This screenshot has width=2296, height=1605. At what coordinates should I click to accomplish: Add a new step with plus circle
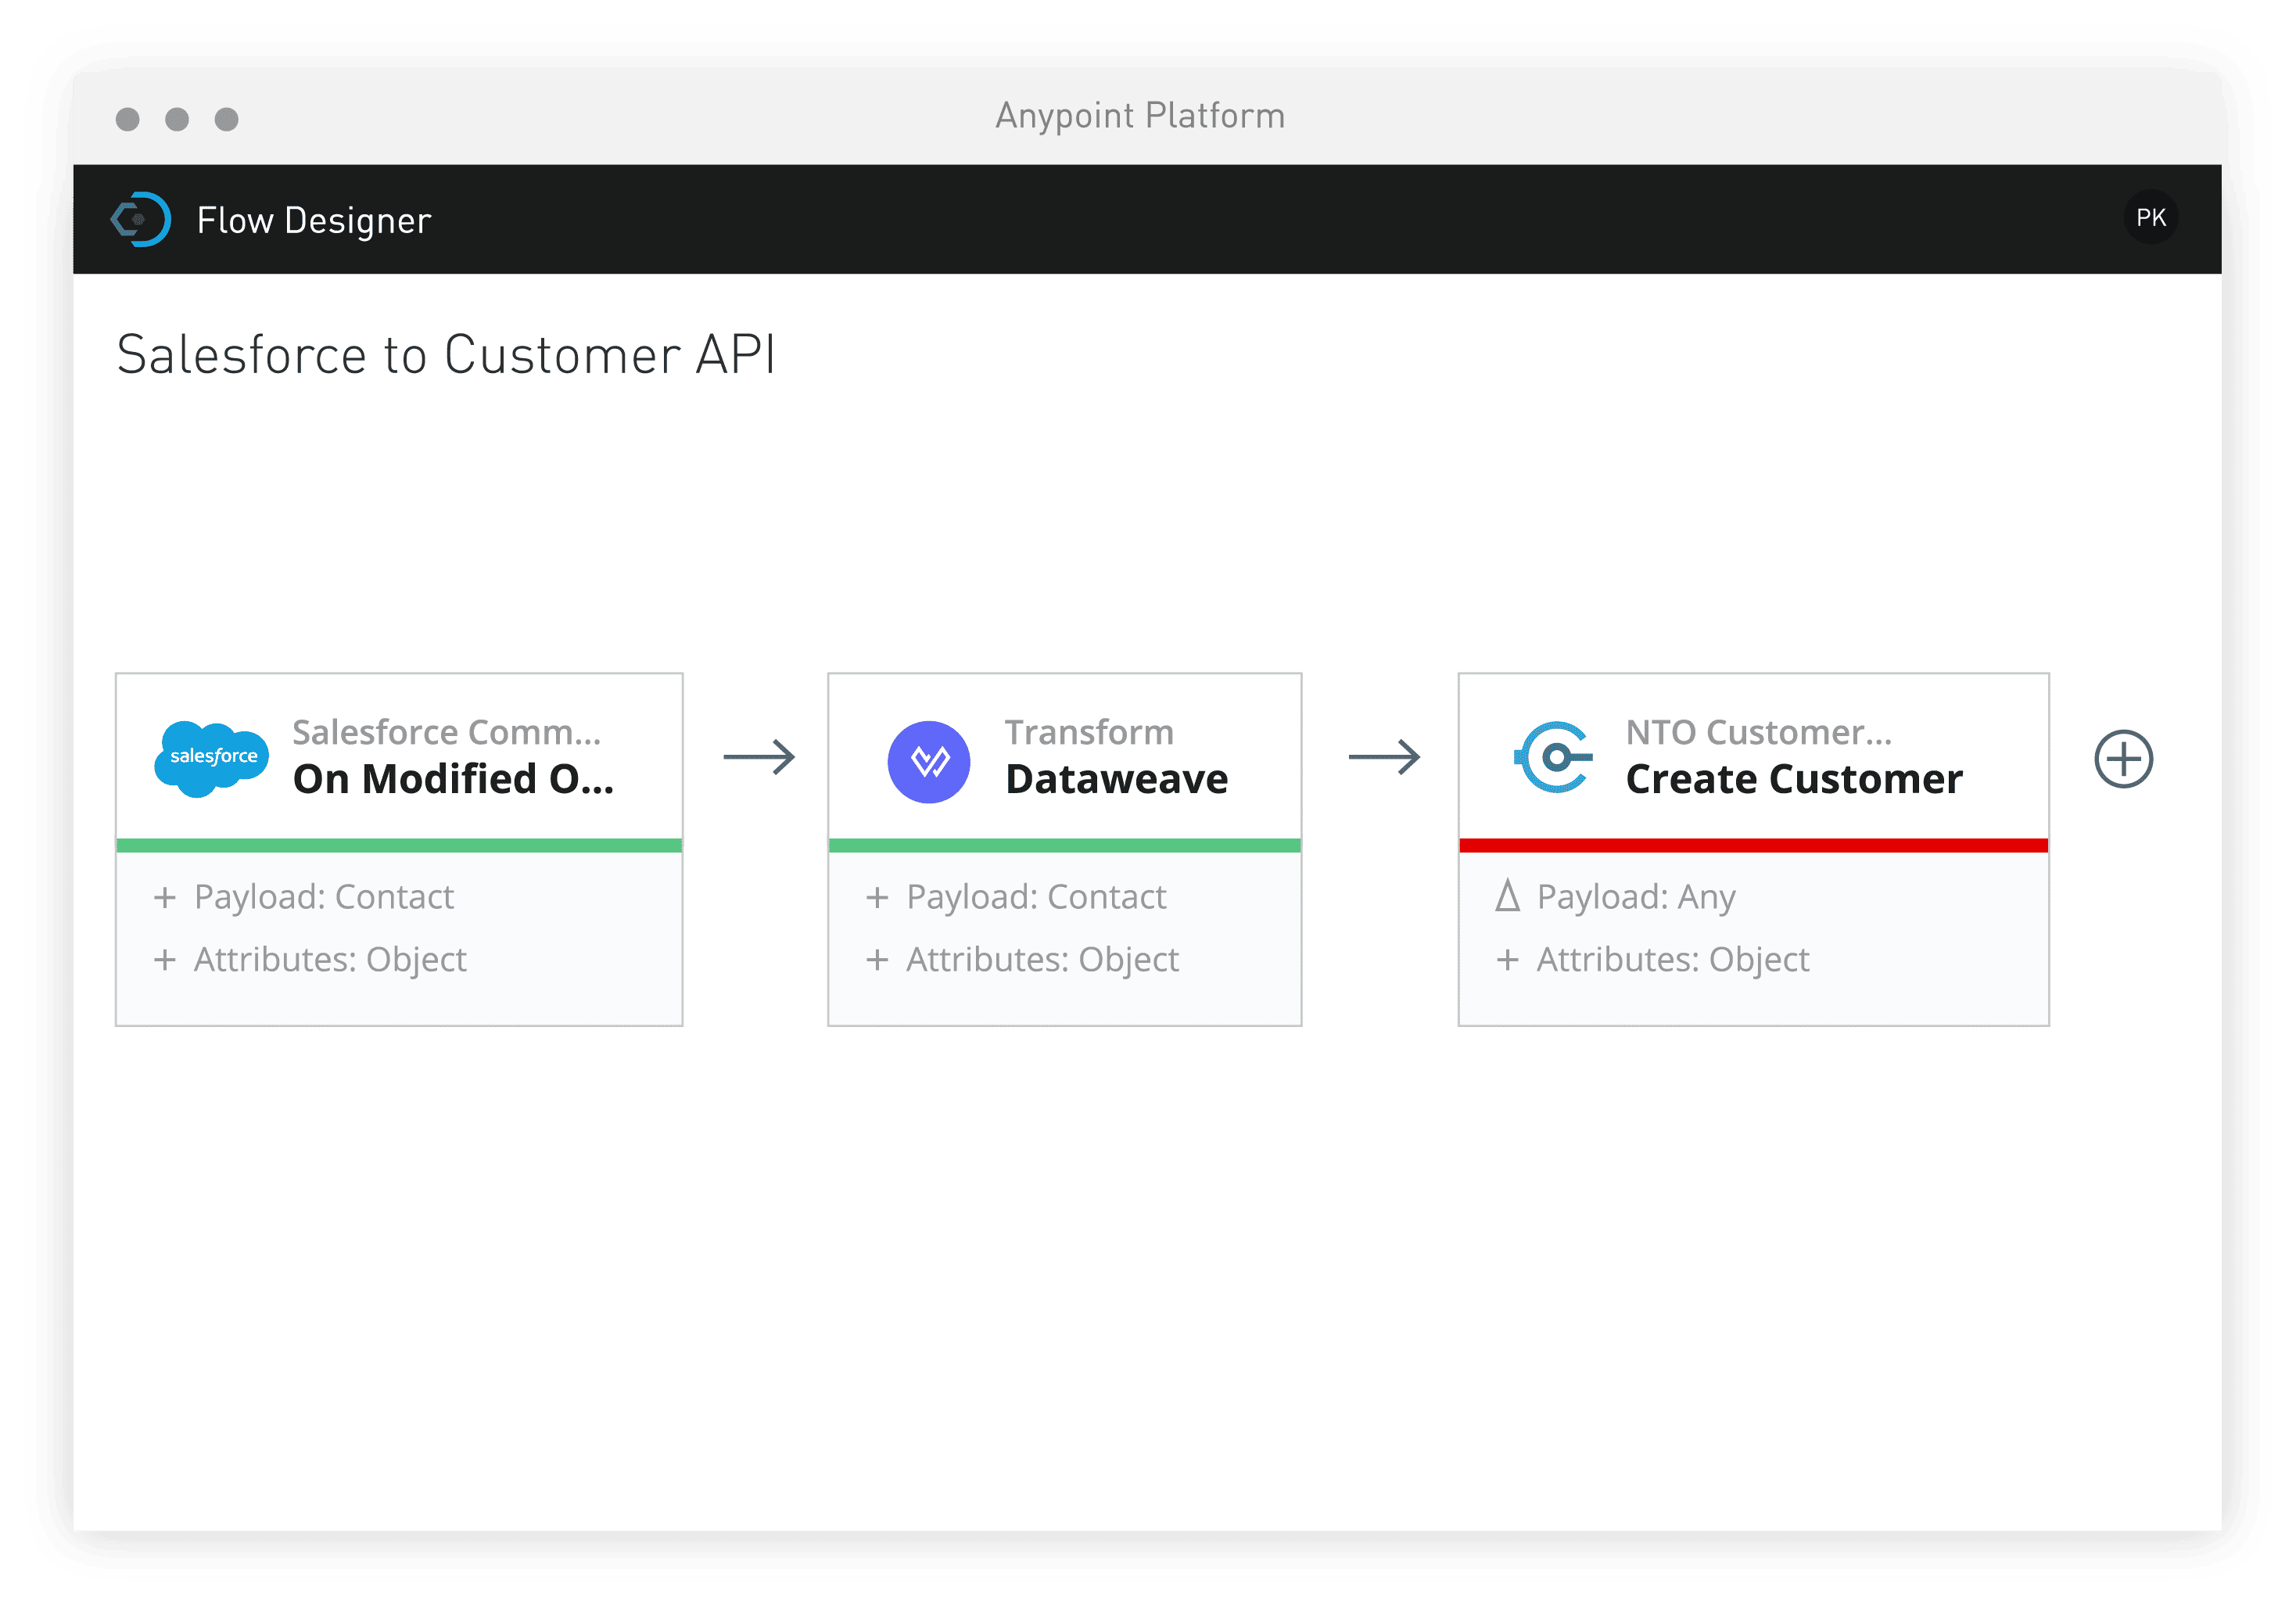coord(2123,759)
